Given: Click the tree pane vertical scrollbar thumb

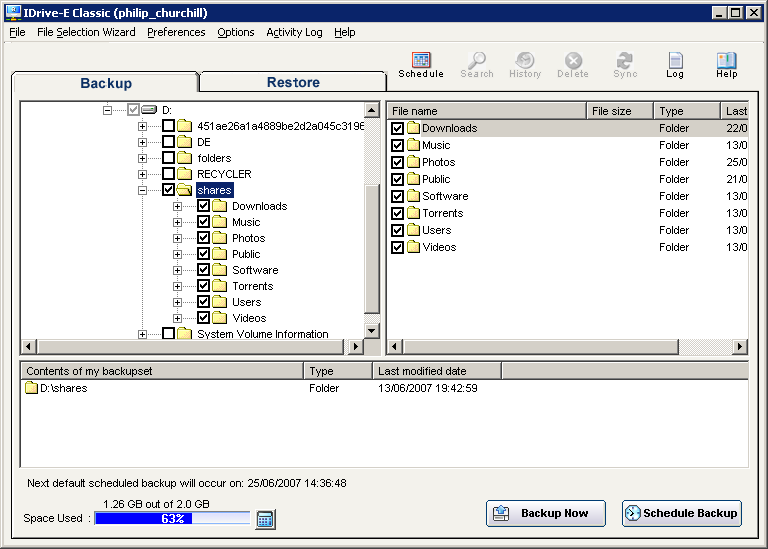Looking at the screenshot, I should point(372,249).
